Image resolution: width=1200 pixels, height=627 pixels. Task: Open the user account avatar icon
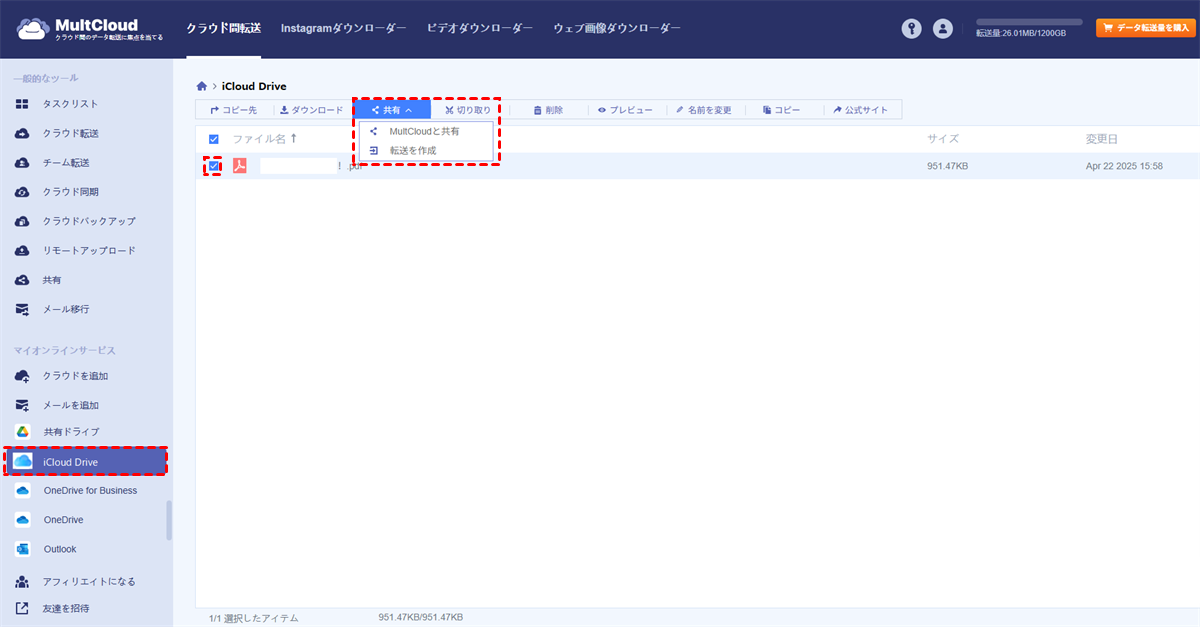tap(943, 29)
